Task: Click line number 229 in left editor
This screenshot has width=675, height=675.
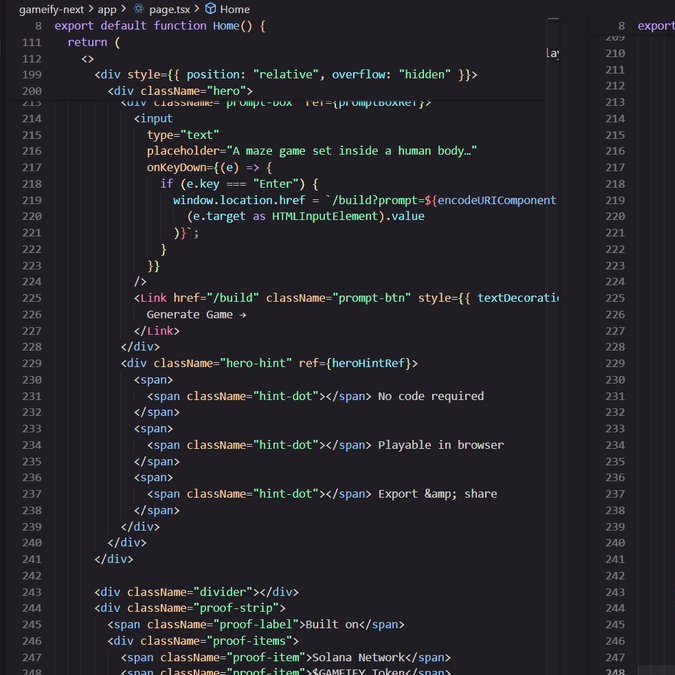Action: (32, 364)
